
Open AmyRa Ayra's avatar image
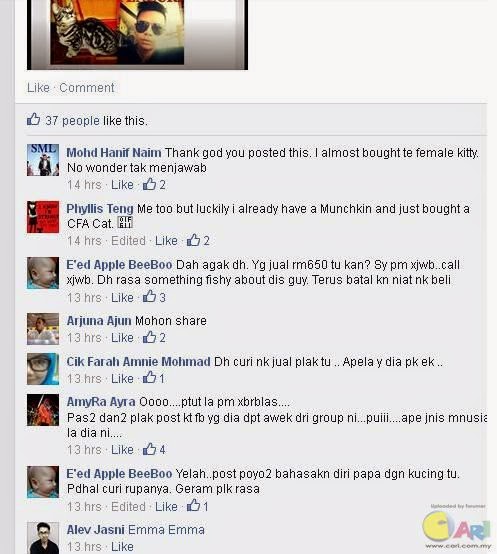tap(43, 410)
